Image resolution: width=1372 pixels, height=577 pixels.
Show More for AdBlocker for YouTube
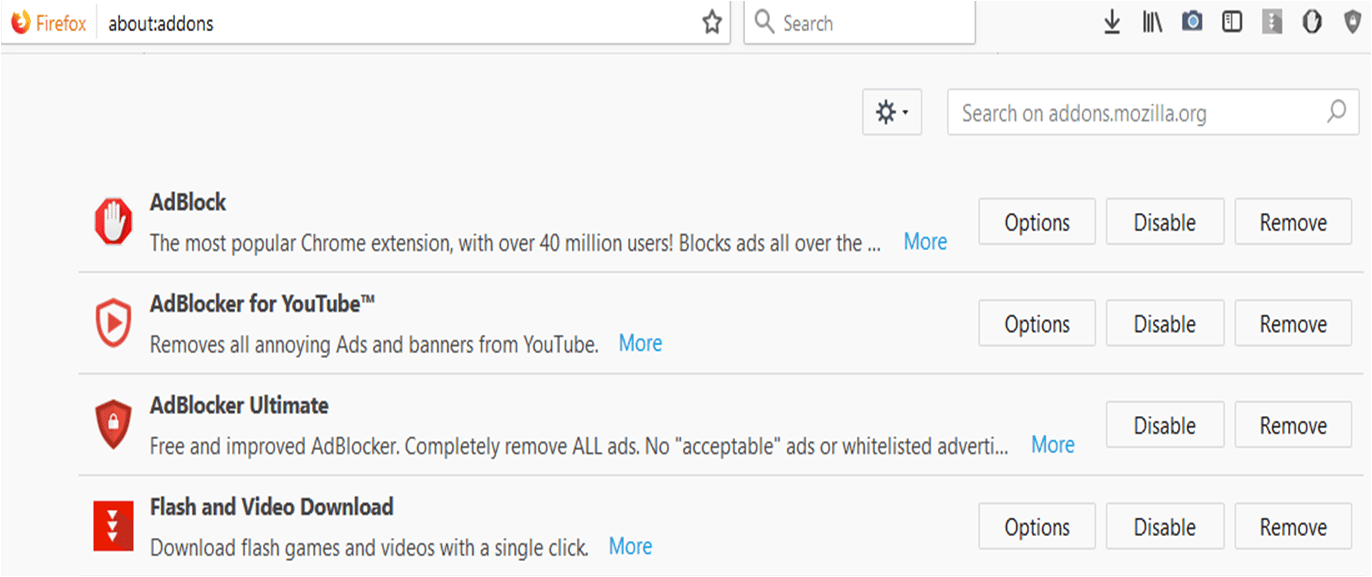point(640,343)
